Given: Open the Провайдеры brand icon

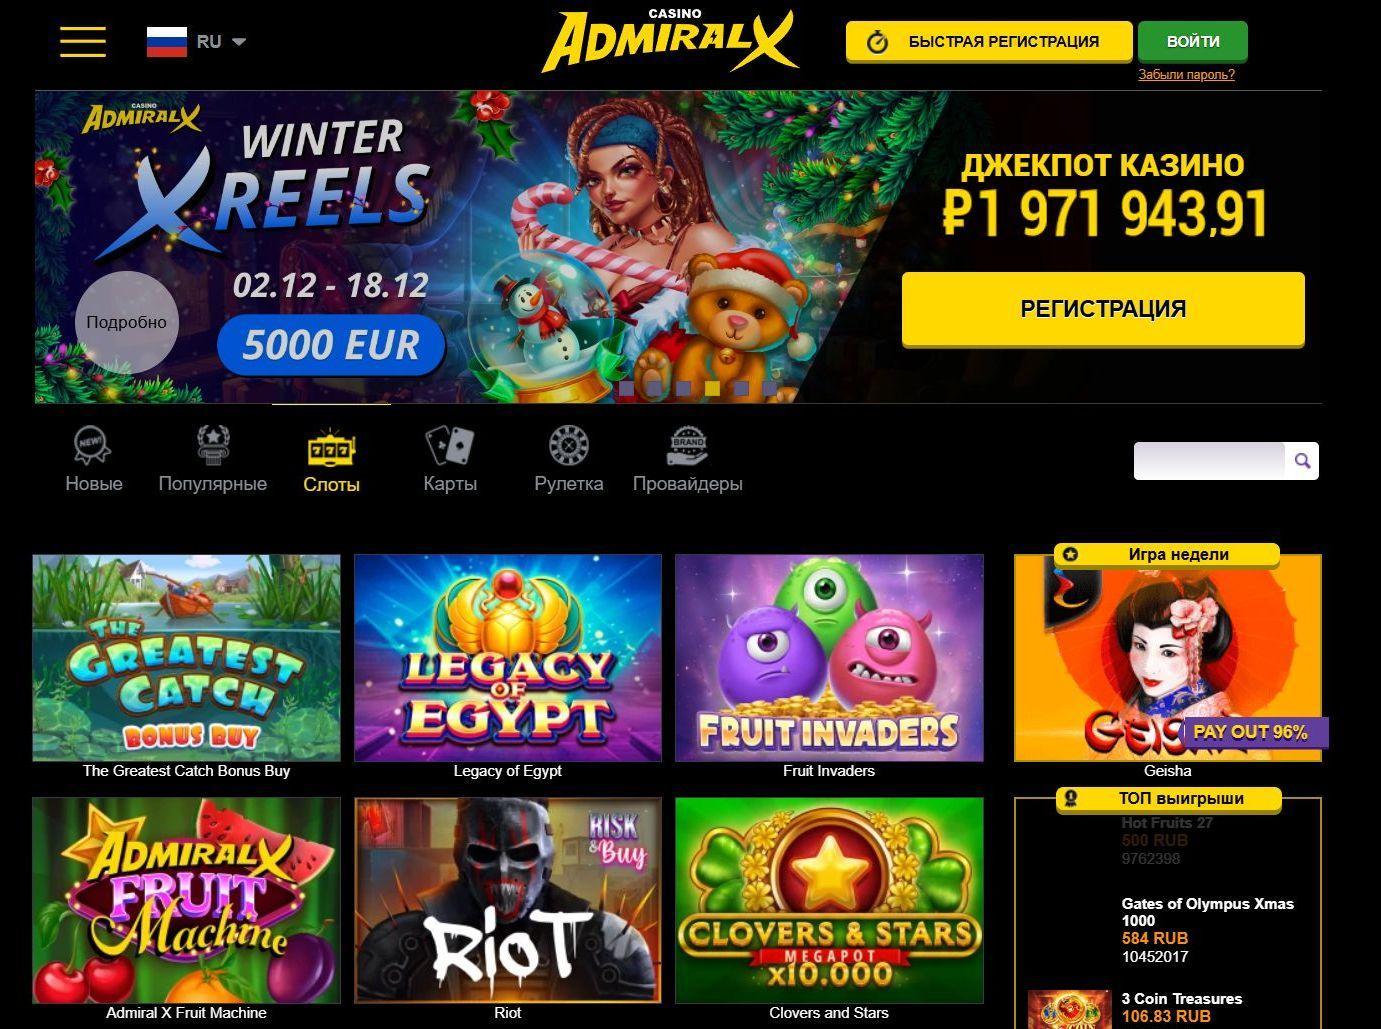Looking at the screenshot, I should pos(688,446).
